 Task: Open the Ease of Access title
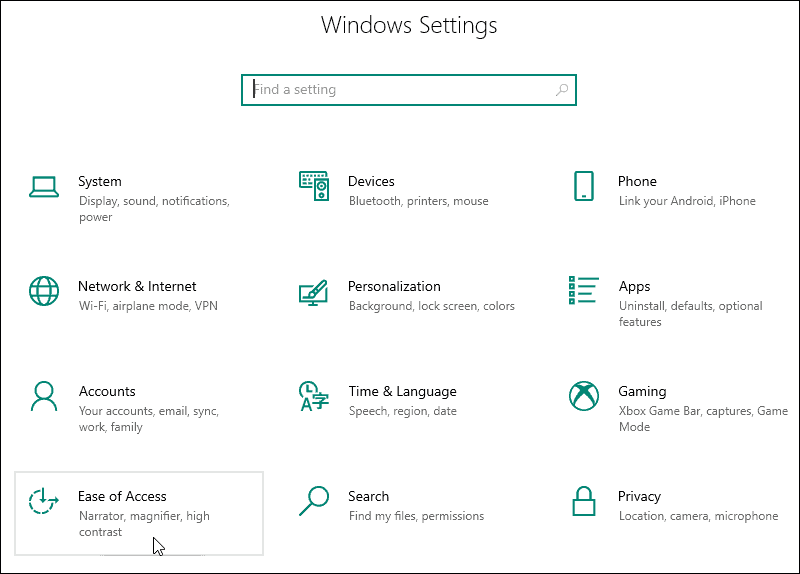pos(122,496)
